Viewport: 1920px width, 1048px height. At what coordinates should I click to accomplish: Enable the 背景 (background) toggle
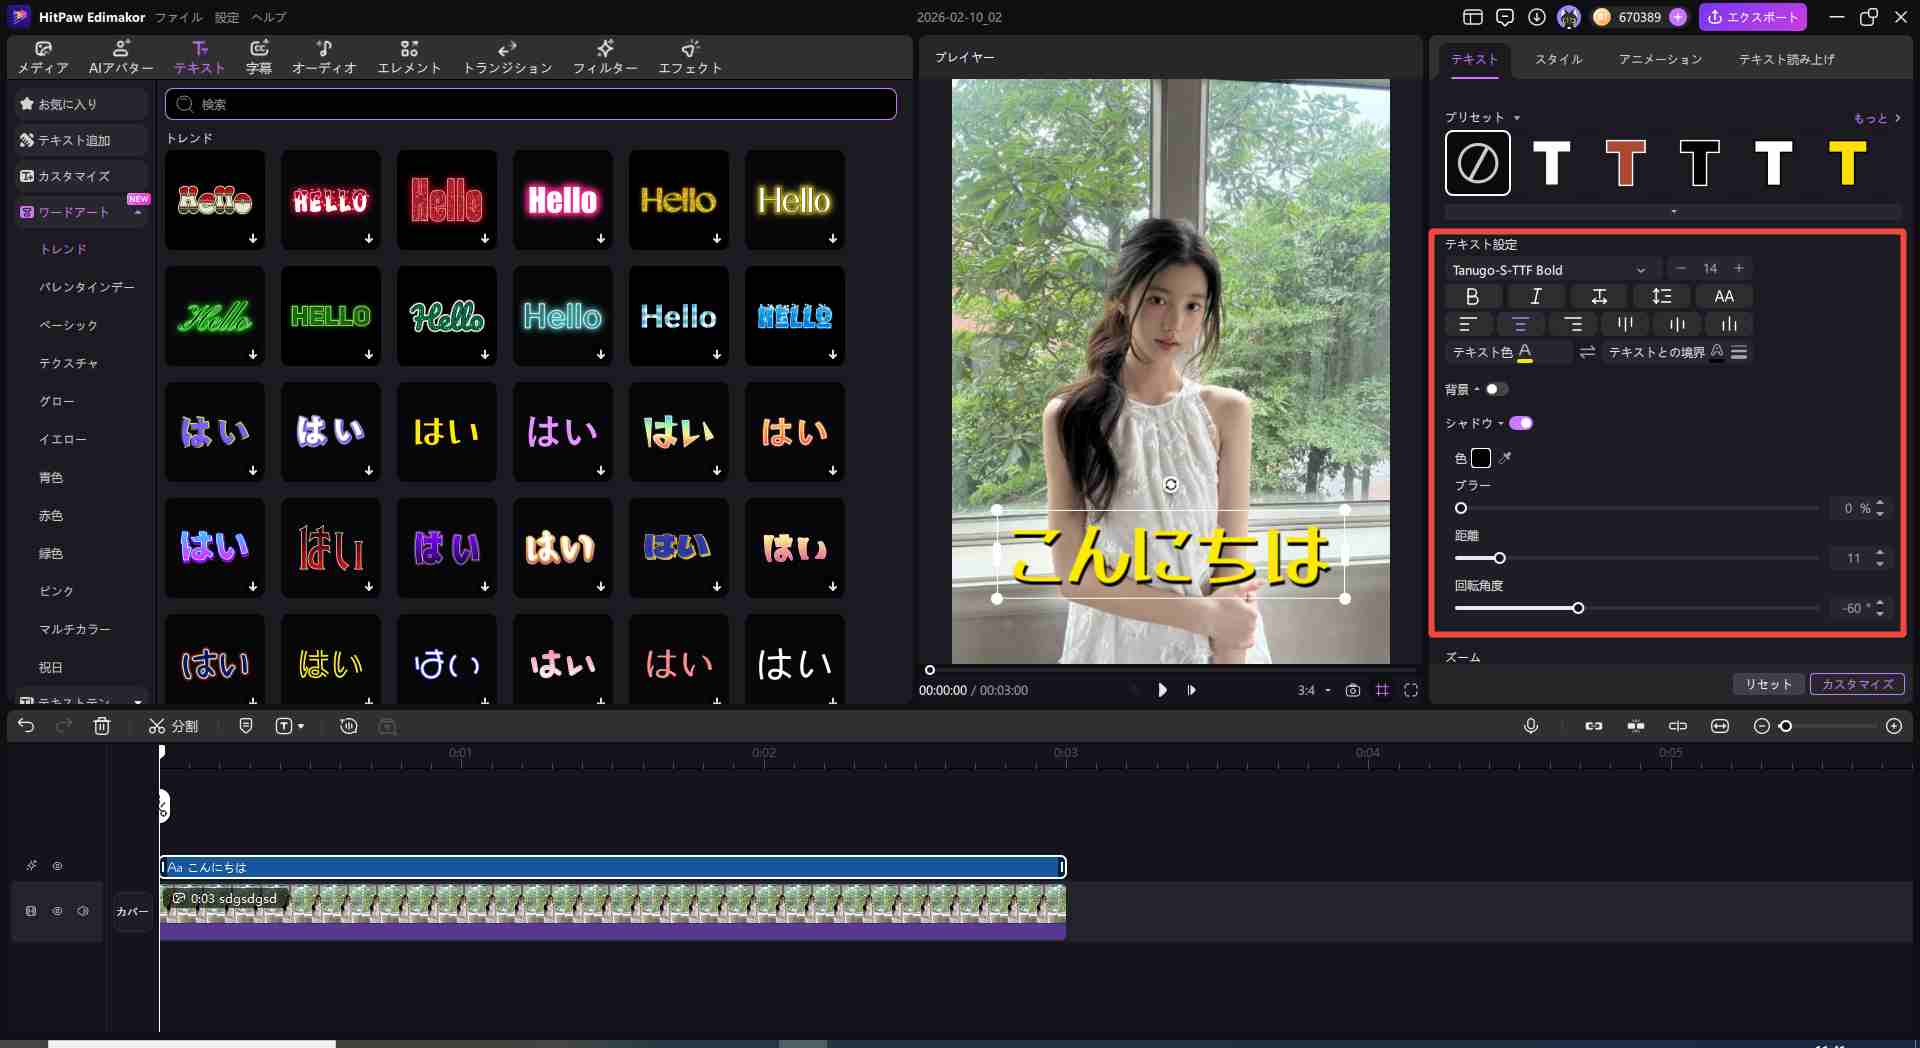pyautogui.click(x=1496, y=389)
